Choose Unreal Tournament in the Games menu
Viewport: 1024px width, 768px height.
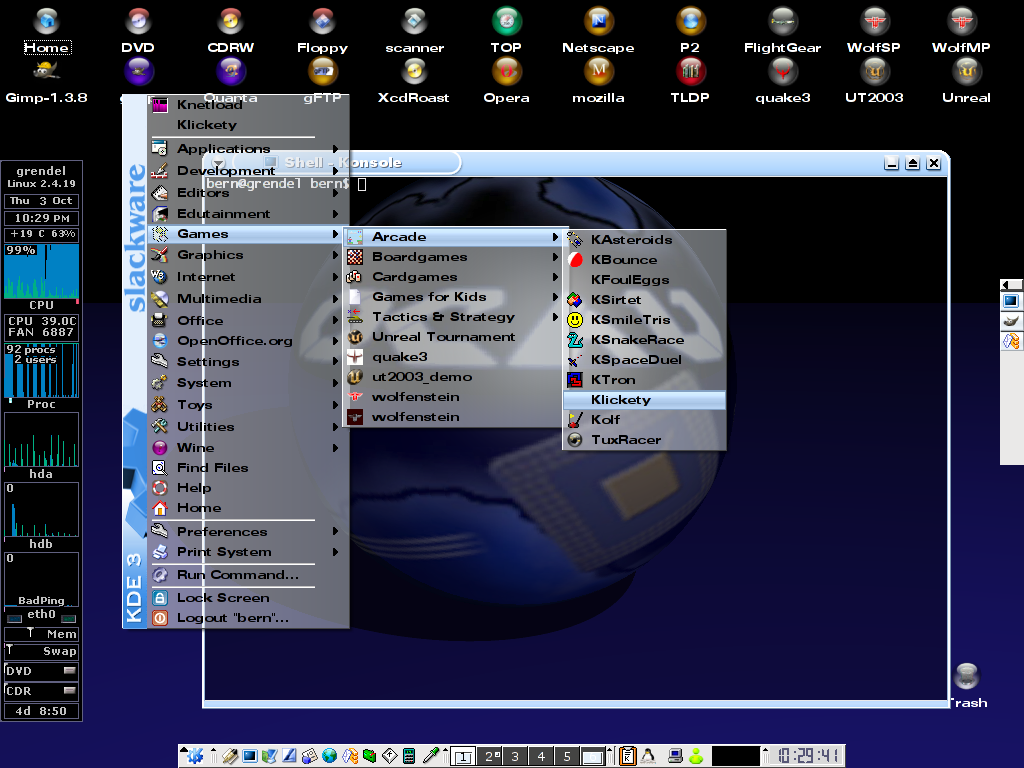coord(453,337)
